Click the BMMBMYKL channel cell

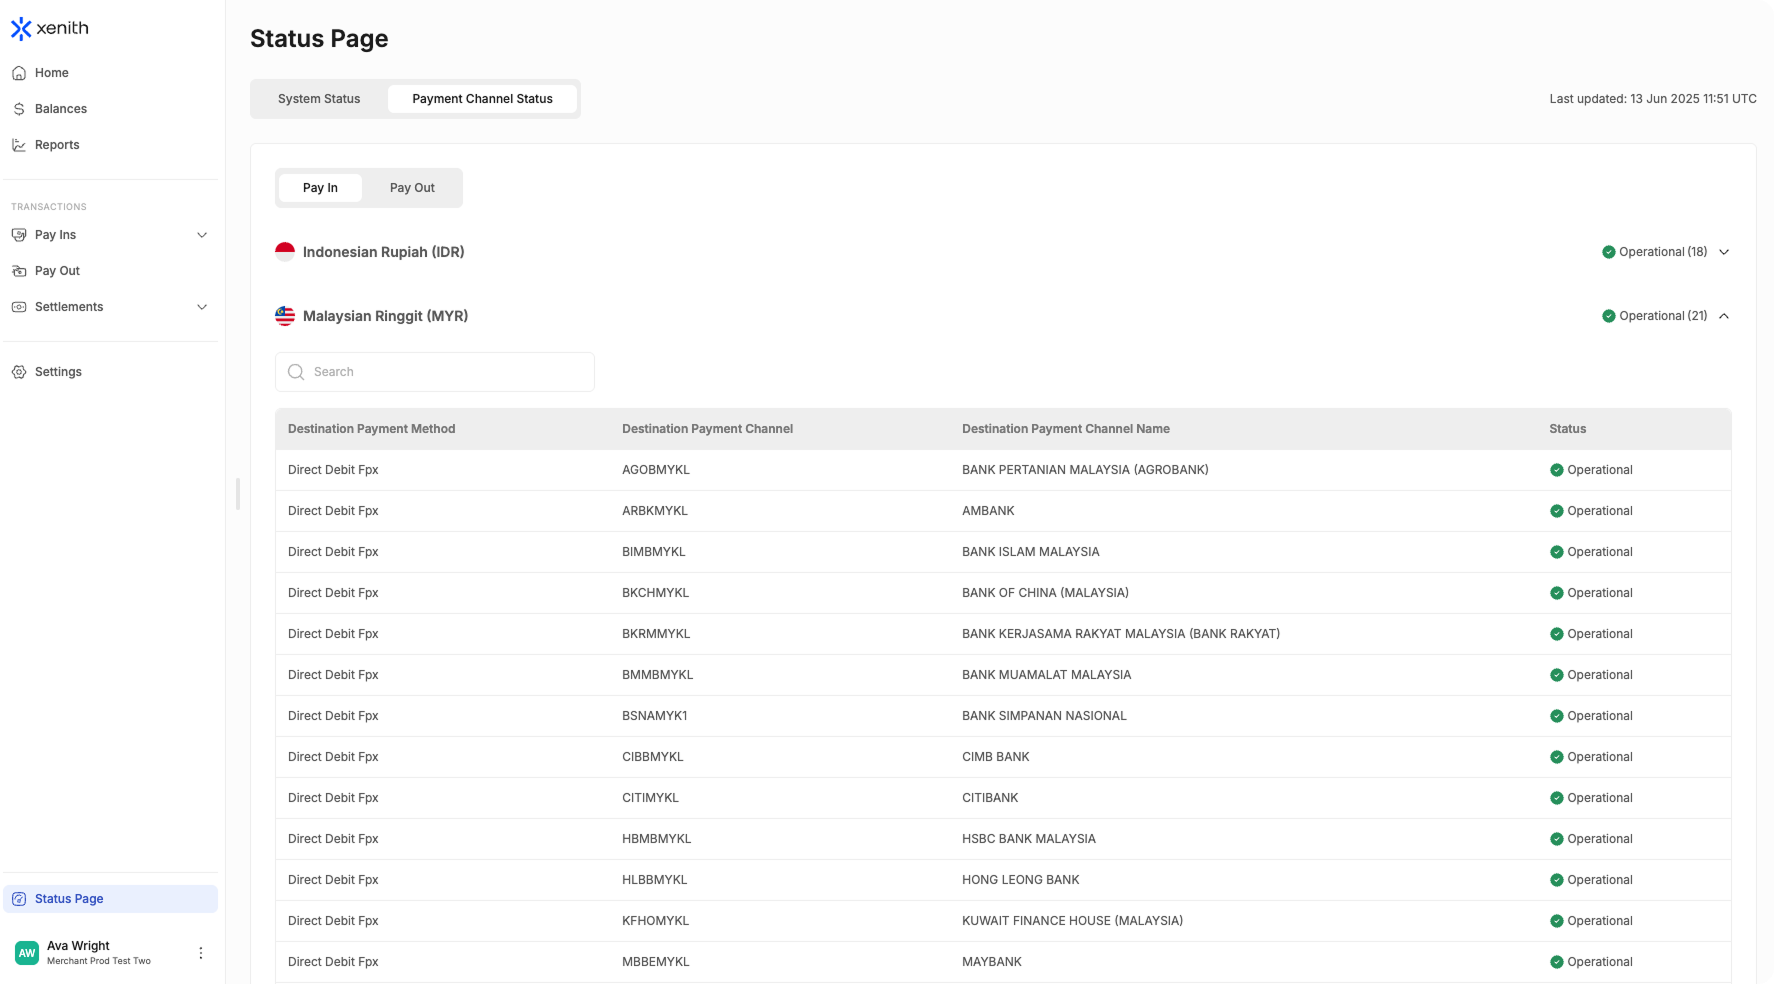tap(657, 675)
